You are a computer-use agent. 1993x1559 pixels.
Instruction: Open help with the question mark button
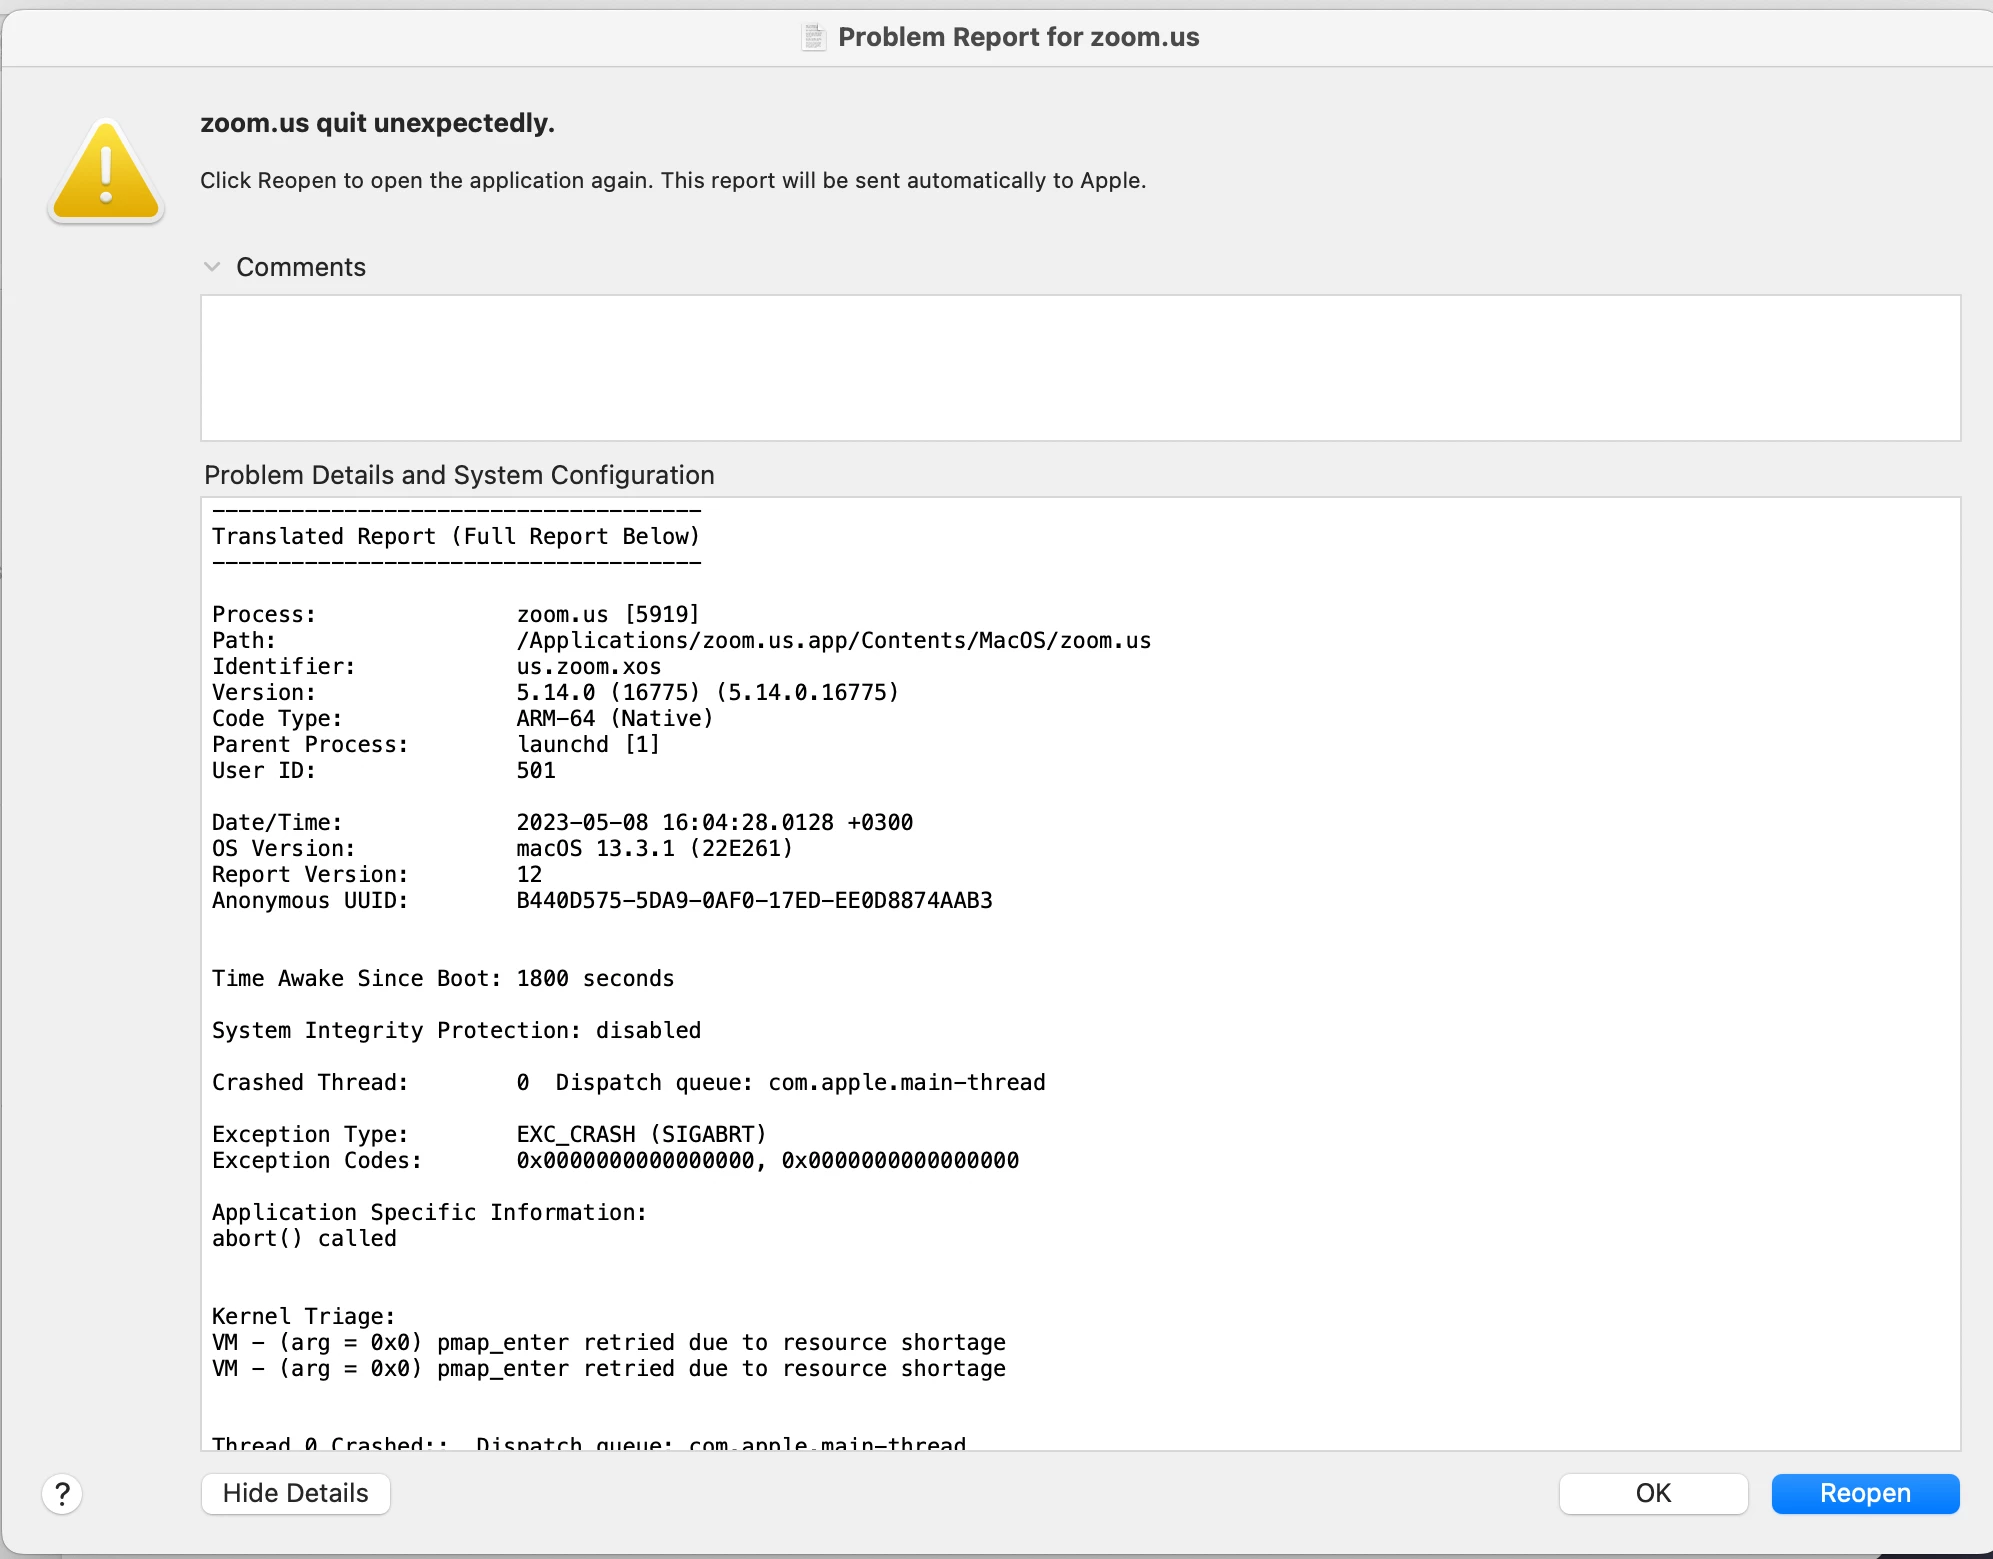pos(62,1494)
